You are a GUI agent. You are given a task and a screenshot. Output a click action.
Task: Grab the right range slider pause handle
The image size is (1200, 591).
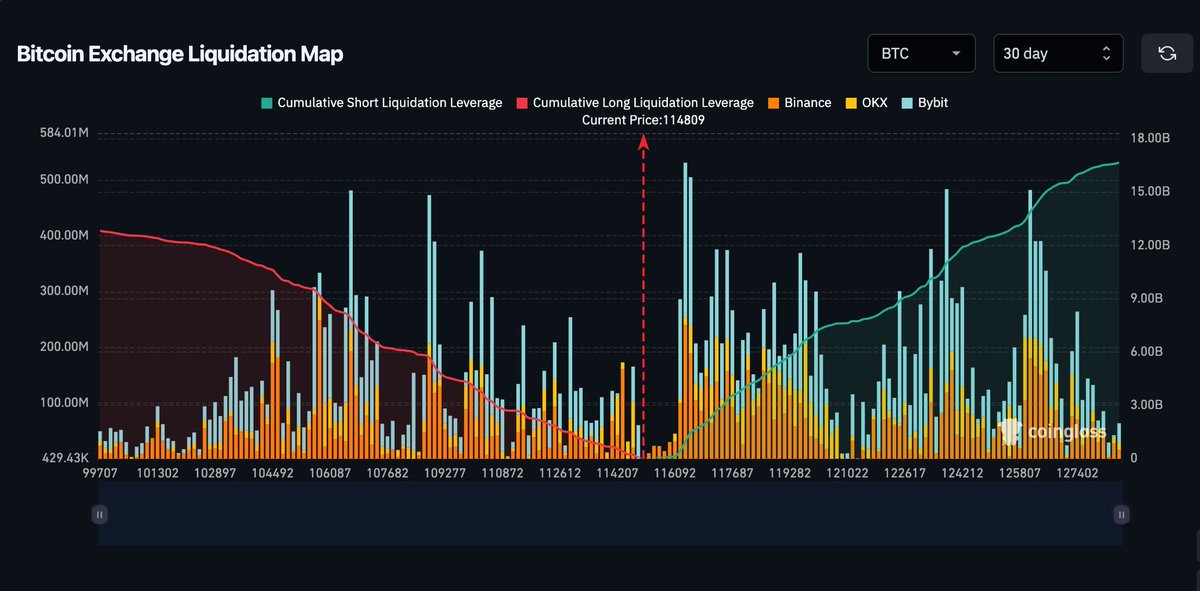pos(1121,514)
